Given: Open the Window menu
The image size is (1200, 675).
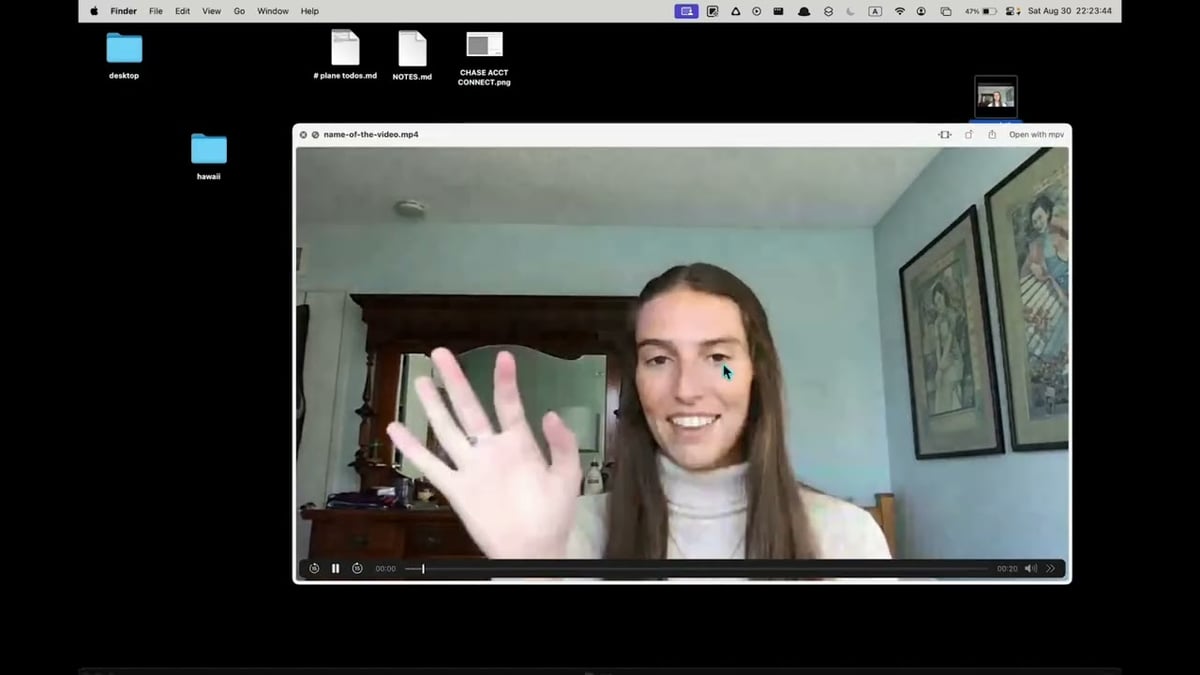Looking at the screenshot, I should (x=273, y=11).
